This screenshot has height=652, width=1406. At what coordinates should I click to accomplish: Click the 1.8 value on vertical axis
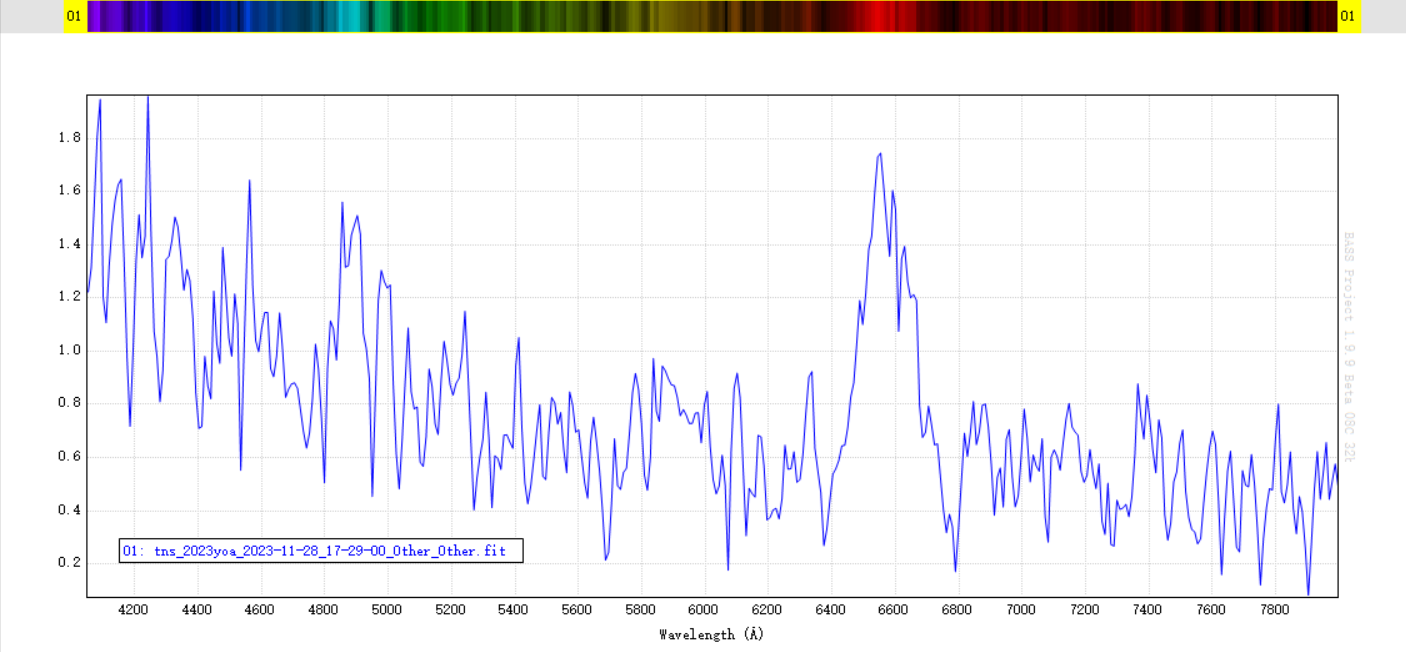click(71, 137)
